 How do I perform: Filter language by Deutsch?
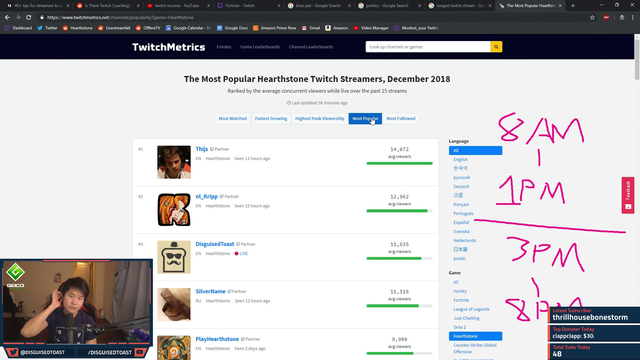(x=461, y=187)
